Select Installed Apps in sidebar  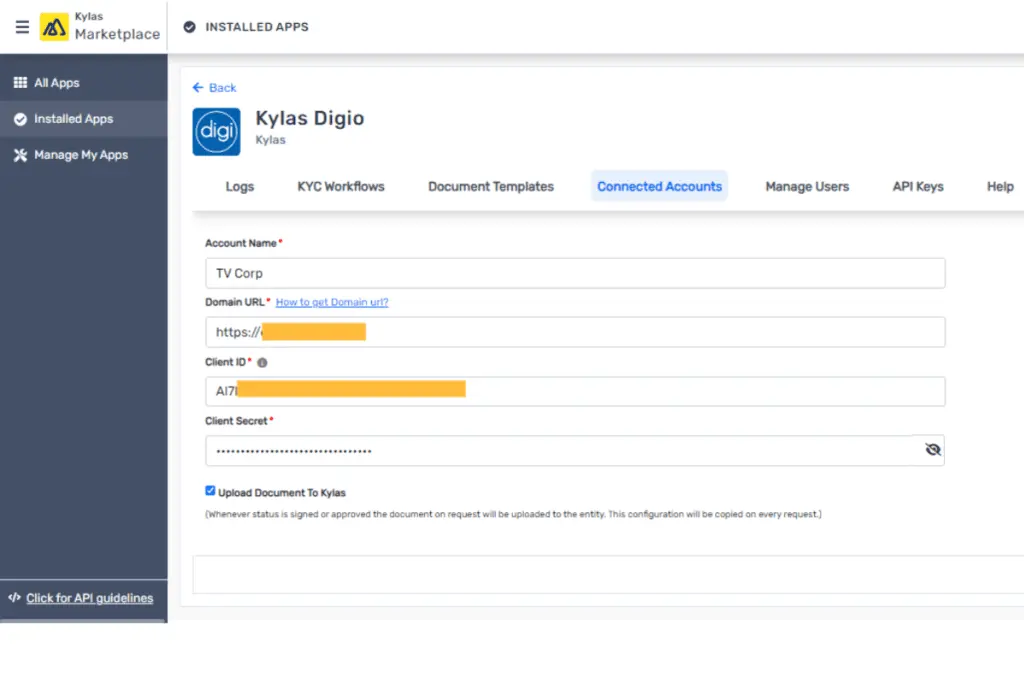tap(84, 119)
